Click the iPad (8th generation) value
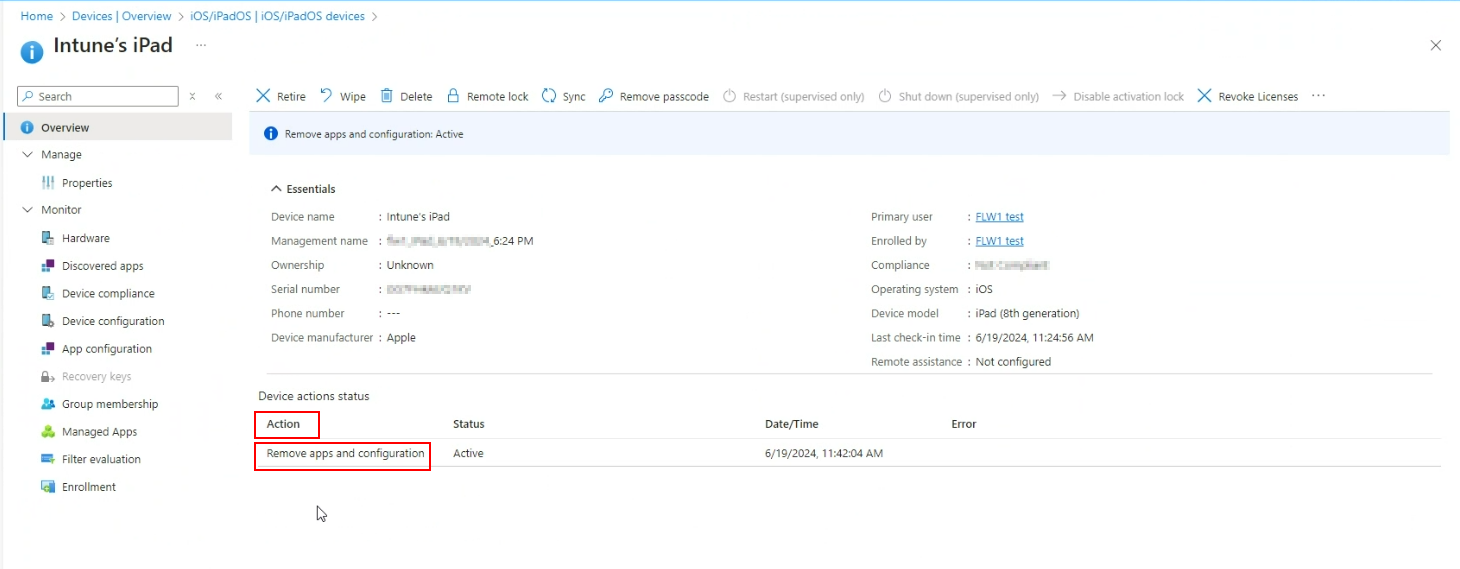The width and height of the screenshot is (1460, 569). [1027, 313]
